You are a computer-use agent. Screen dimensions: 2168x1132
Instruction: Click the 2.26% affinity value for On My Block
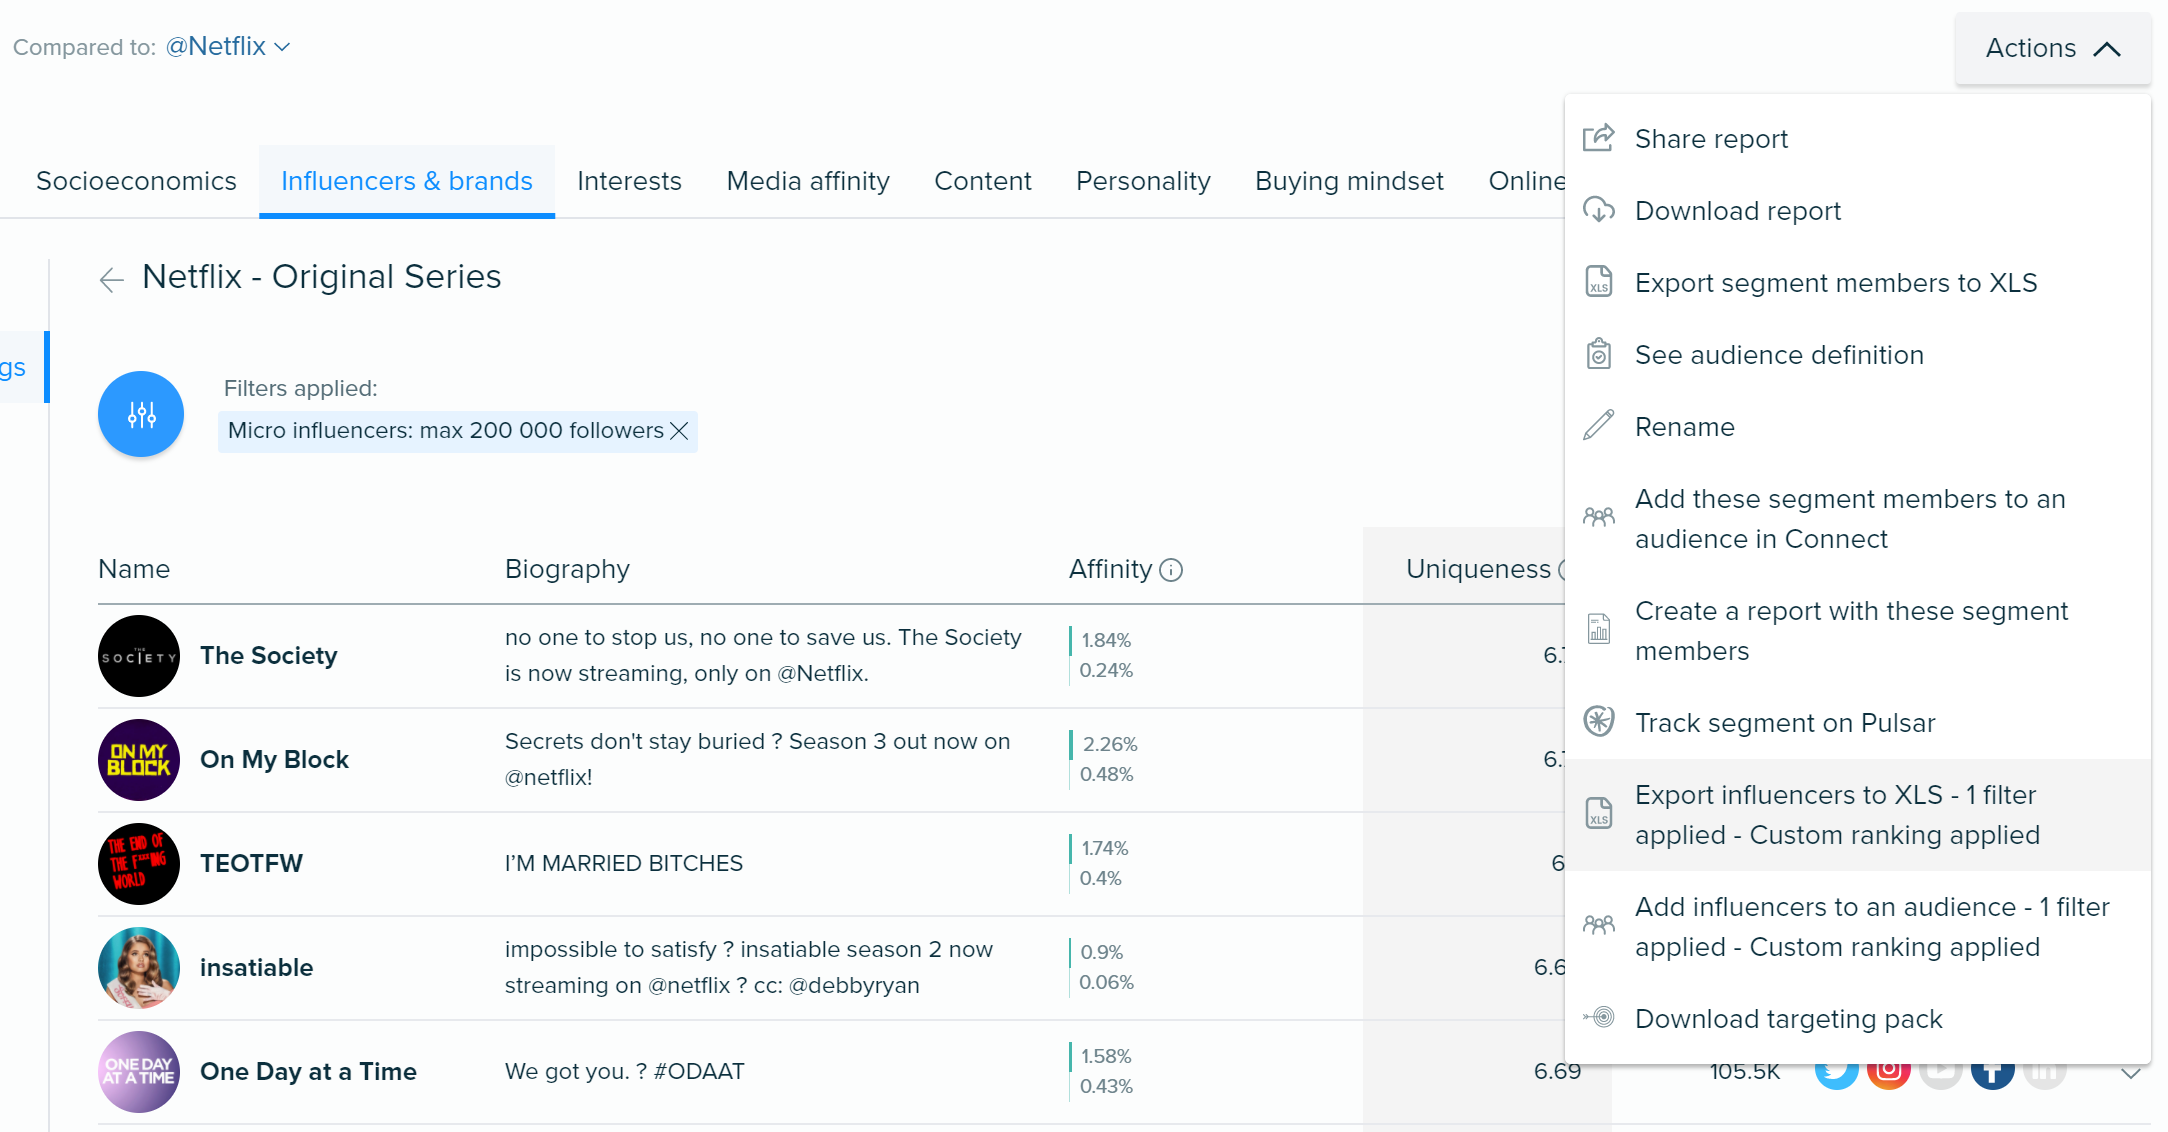[1110, 744]
